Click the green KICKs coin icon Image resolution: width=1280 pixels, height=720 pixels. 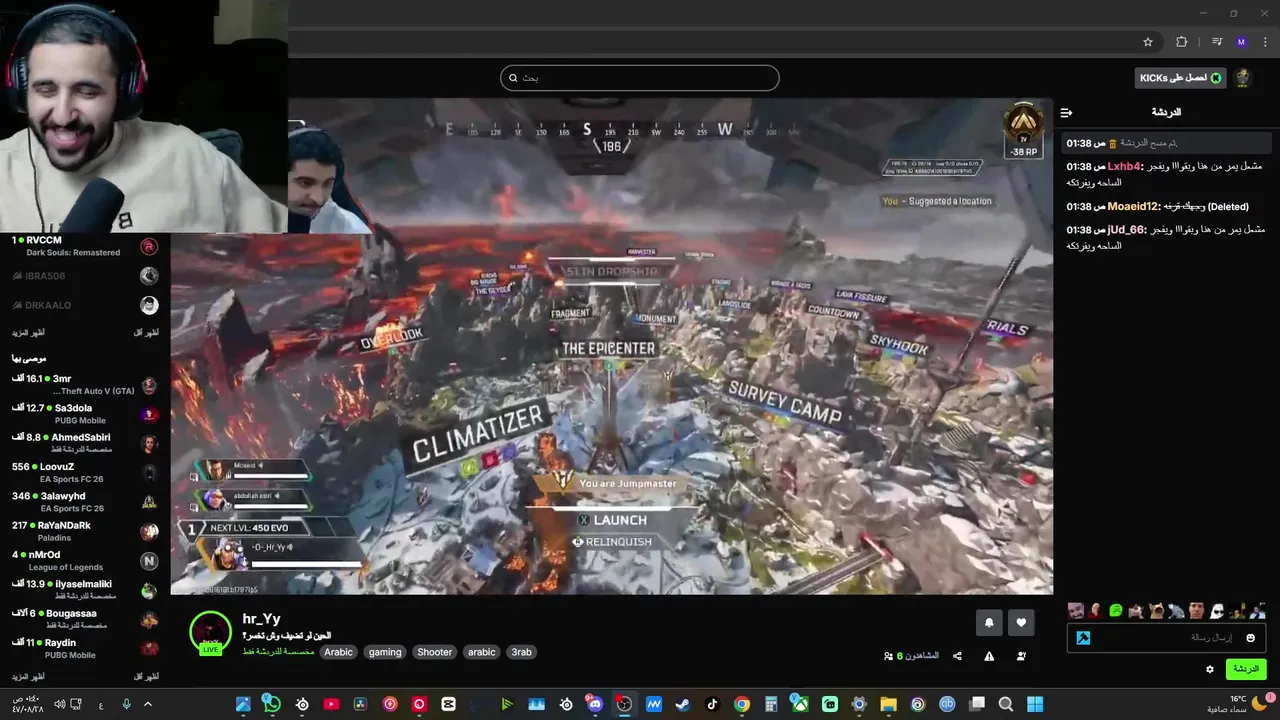tap(1216, 78)
